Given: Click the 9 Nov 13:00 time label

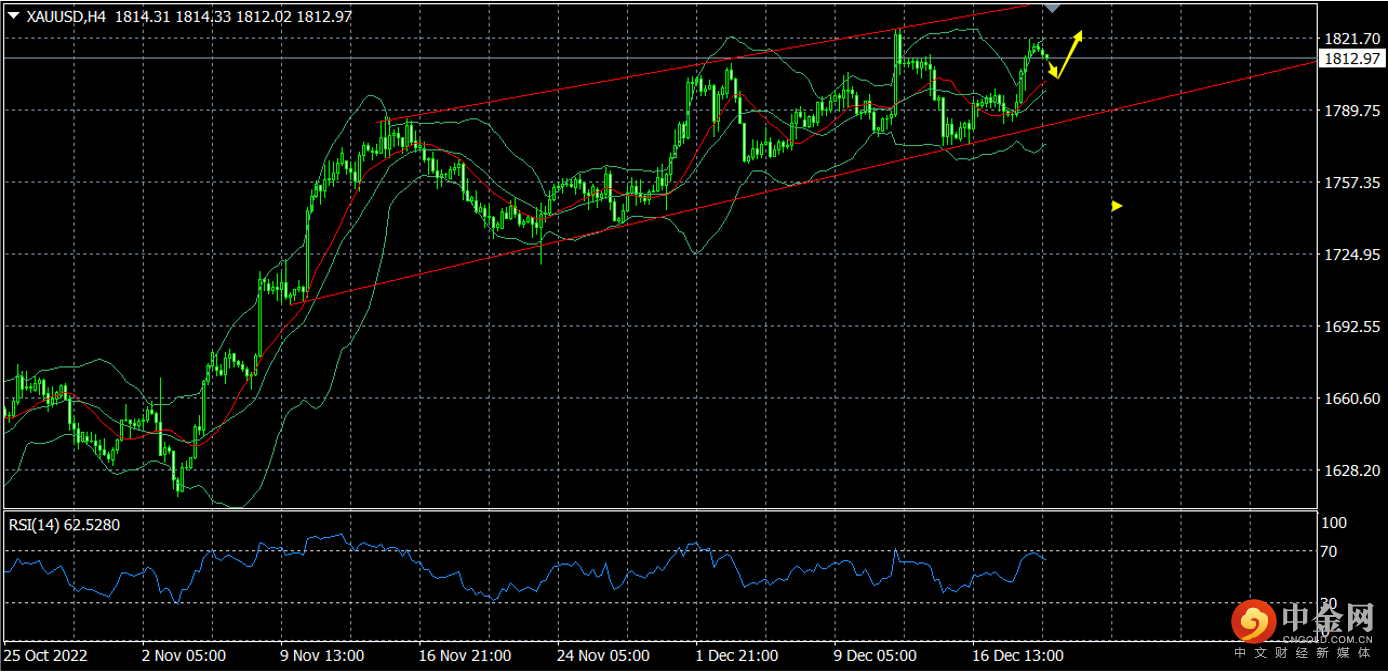Looking at the screenshot, I should click(323, 656).
